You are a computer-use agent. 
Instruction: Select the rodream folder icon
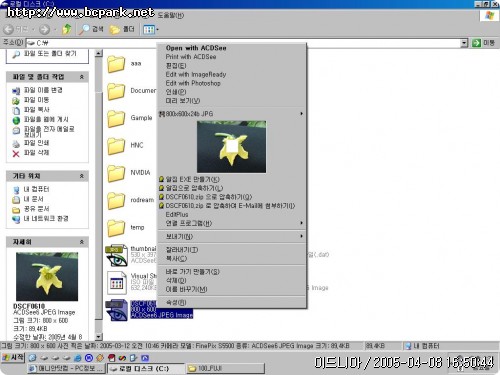pyautogui.click(x=116, y=200)
